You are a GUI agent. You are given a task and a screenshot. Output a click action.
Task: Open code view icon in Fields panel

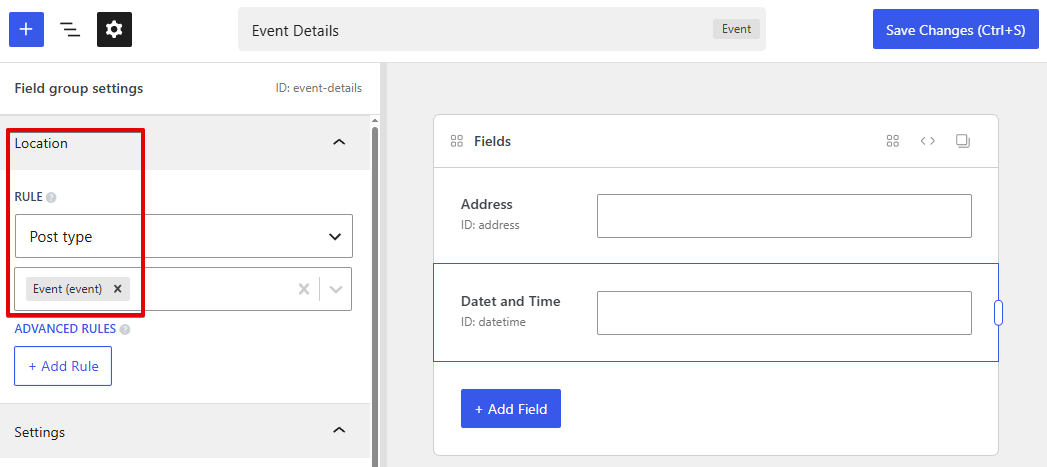click(x=927, y=141)
